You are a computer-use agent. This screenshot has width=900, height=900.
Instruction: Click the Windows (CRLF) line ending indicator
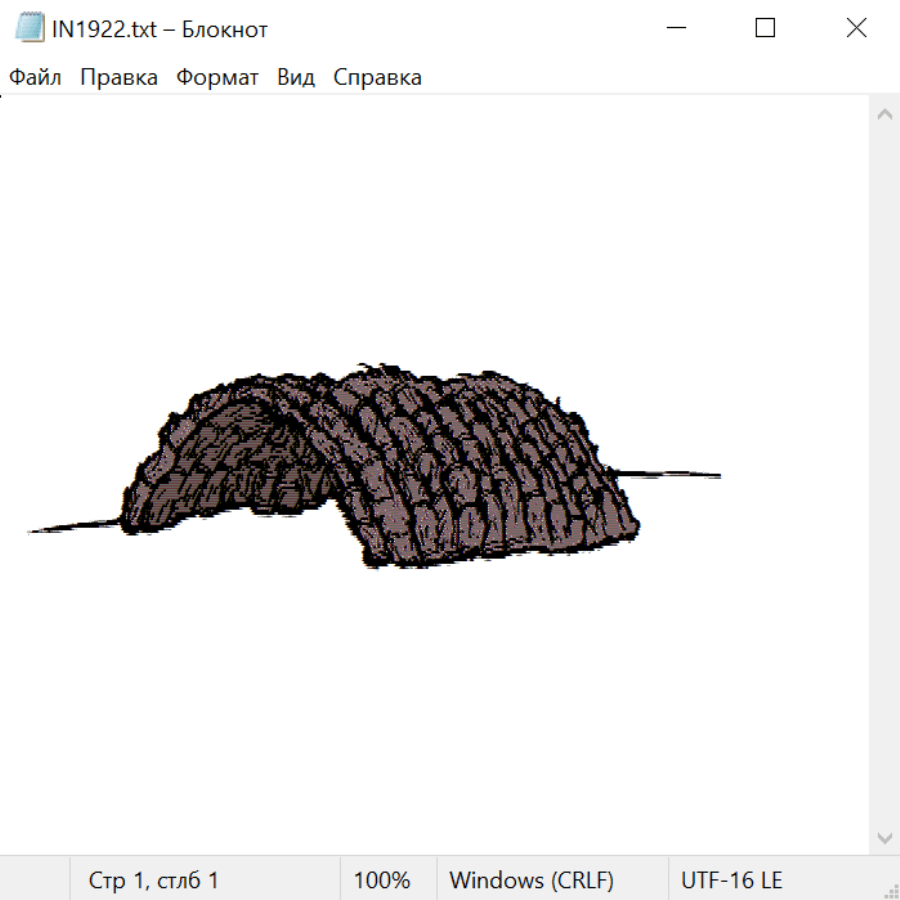click(531, 880)
